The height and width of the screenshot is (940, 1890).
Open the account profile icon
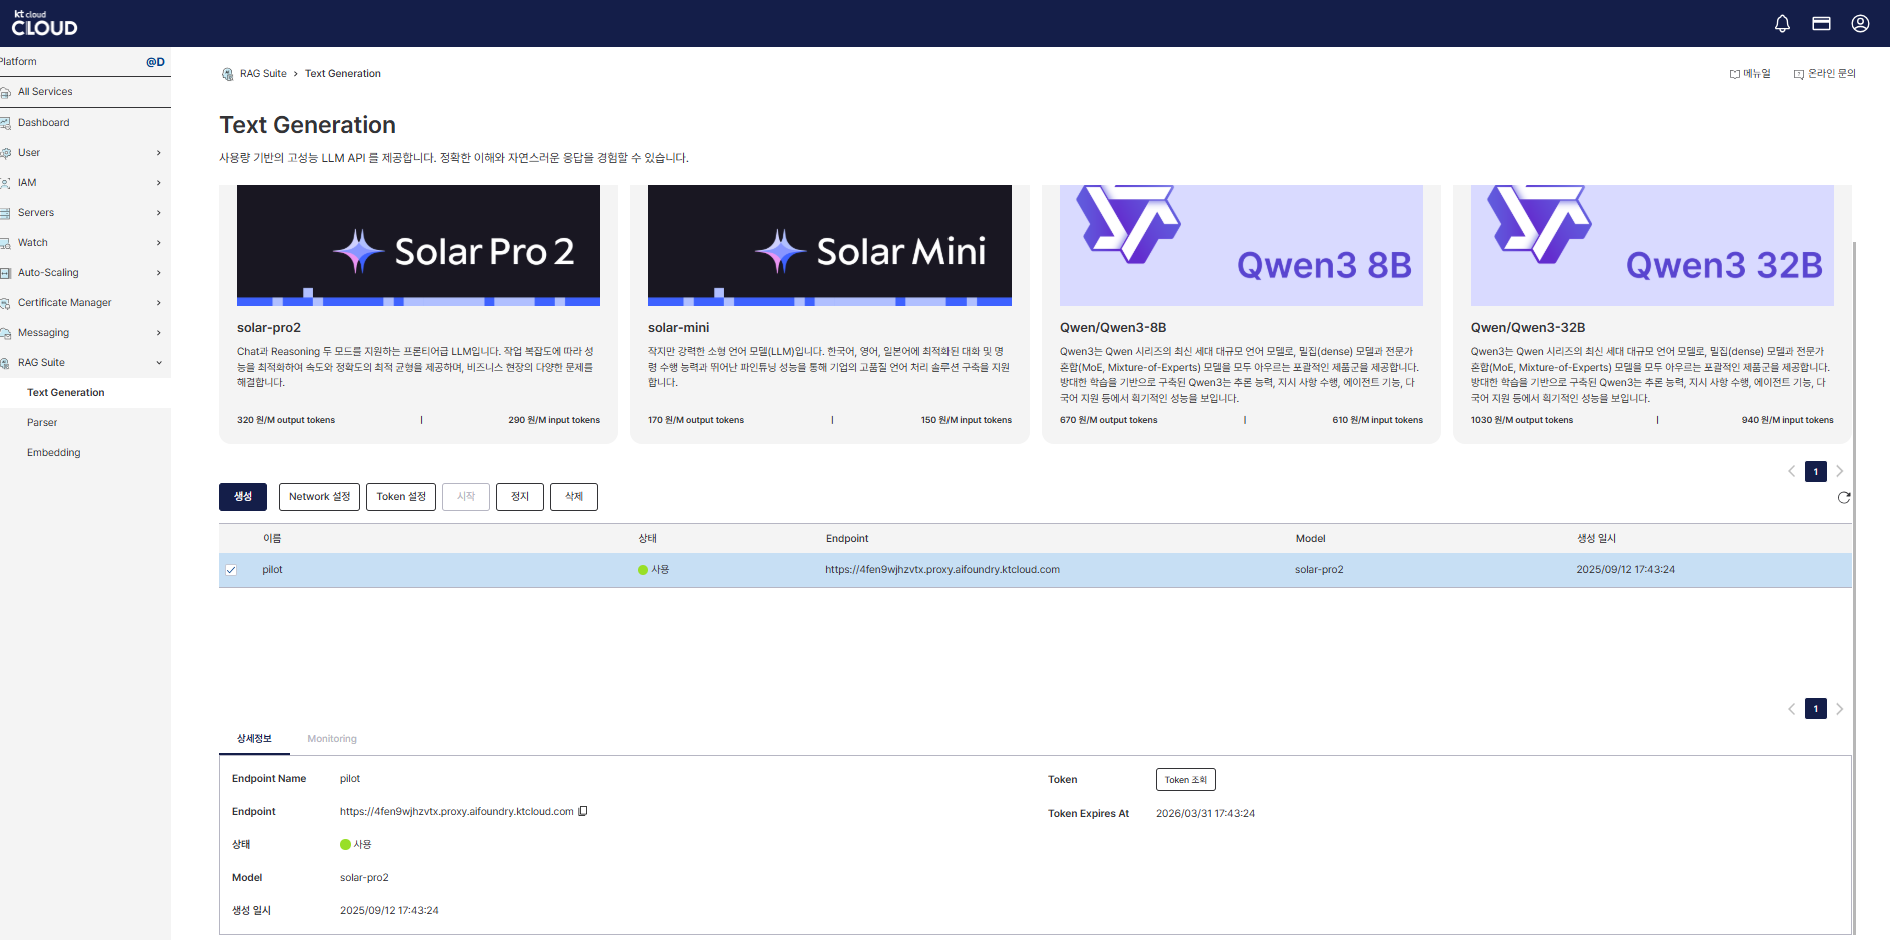1860,22
